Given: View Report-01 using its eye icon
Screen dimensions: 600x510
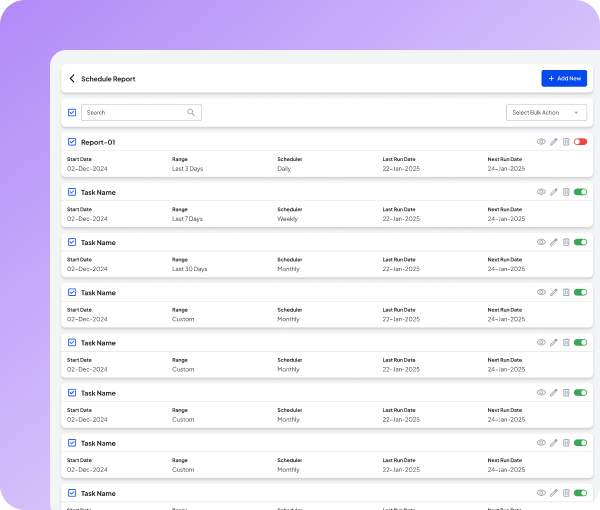Looking at the screenshot, I should (x=541, y=142).
